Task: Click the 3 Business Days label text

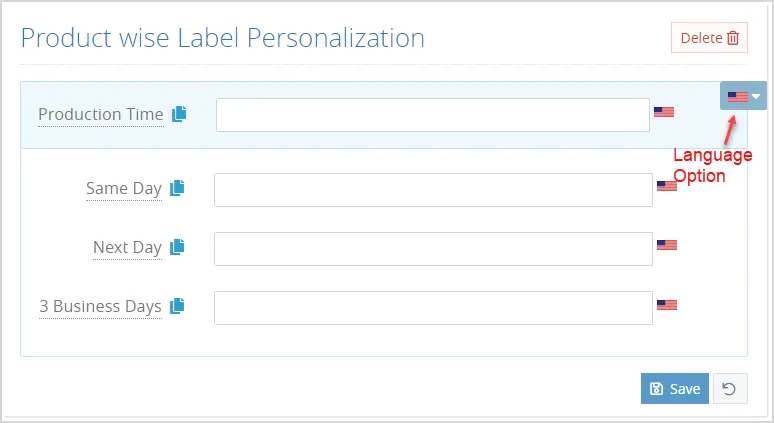Action: coord(100,307)
